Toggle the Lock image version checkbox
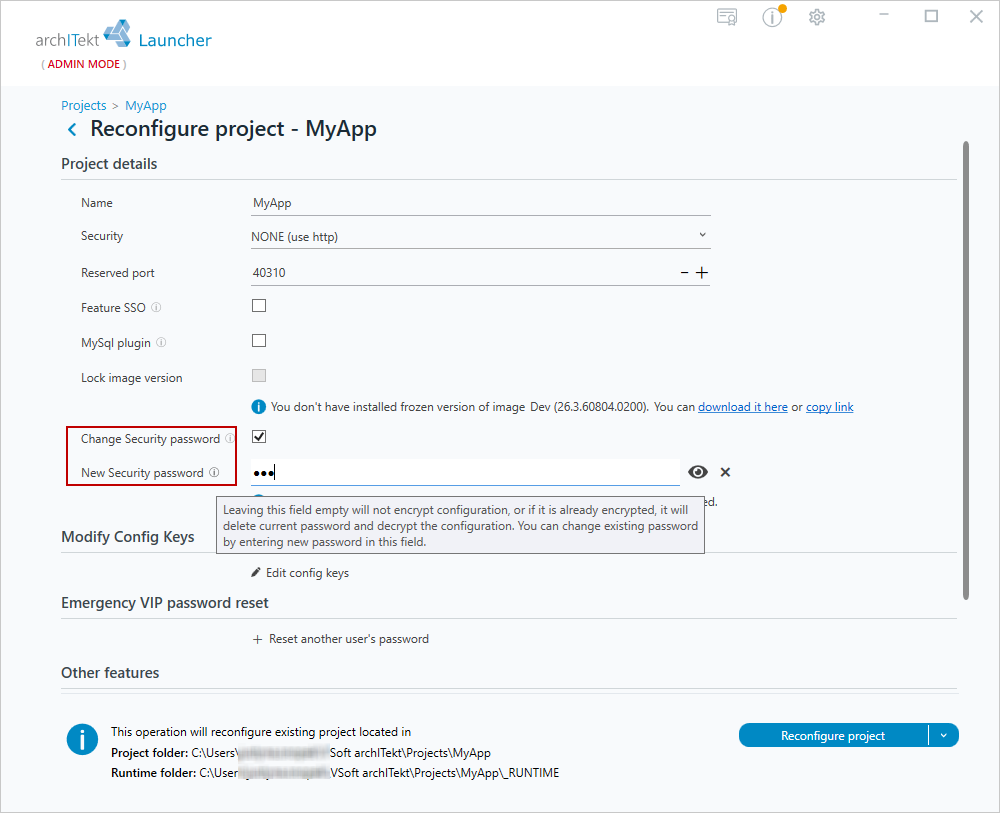This screenshot has height=813, width=1000. pyautogui.click(x=259, y=376)
